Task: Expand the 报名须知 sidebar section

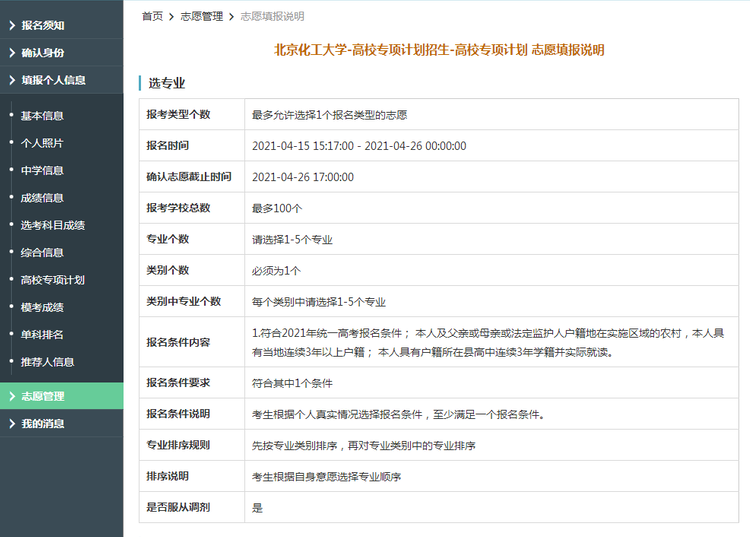Action: (61, 25)
